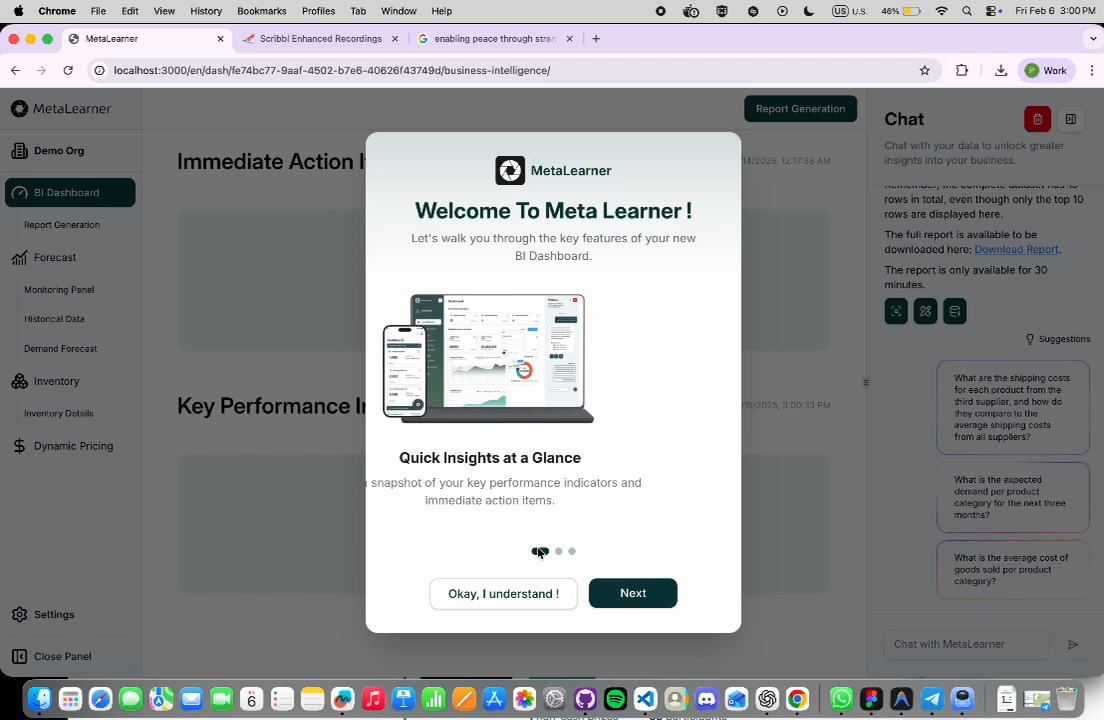Image resolution: width=1104 pixels, height=720 pixels.
Task: Select the BI Dashboard icon in sidebar
Action: point(21,193)
